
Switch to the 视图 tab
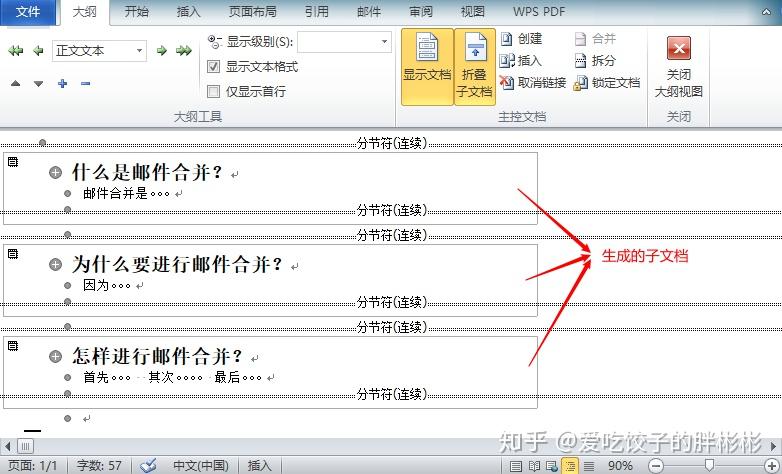(x=472, y=12)
